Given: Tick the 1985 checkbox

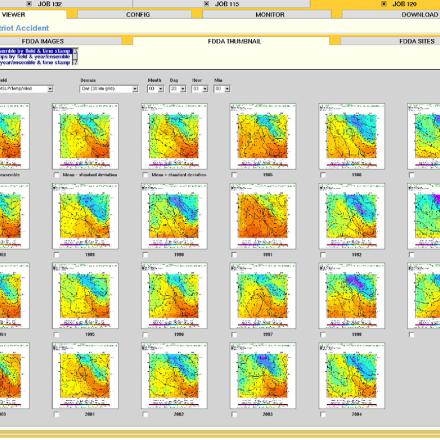Looking at the screenshot, I should point(234,175).
